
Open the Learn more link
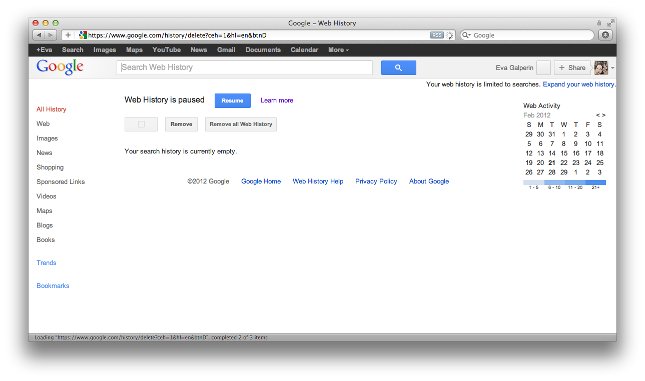tap(276, 100)
